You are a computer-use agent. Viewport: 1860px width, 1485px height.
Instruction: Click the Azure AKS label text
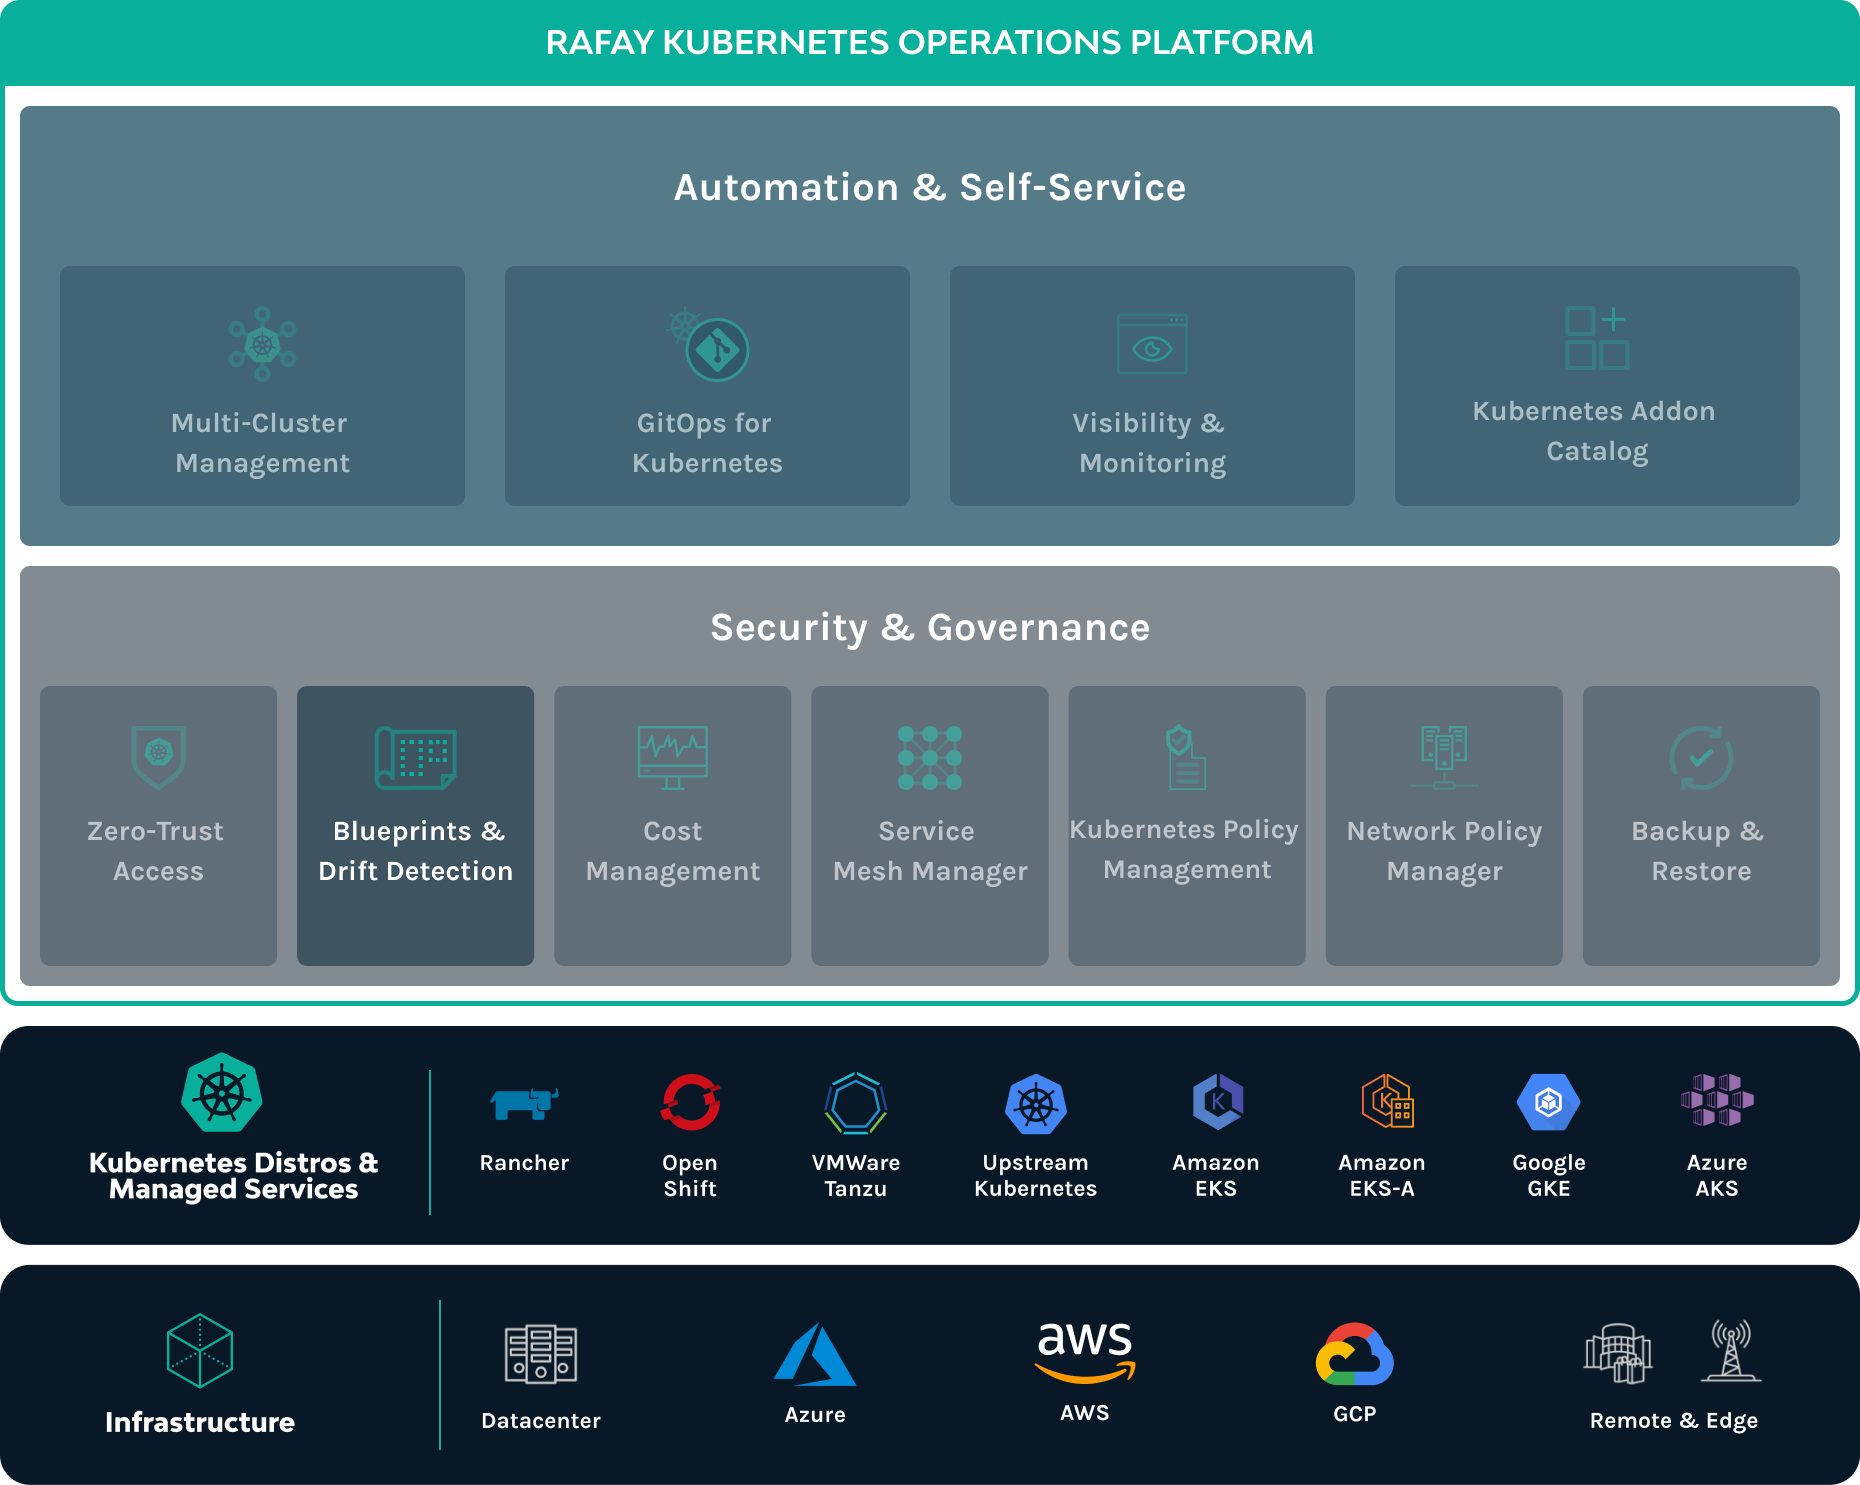(x=1717, y=1175)
